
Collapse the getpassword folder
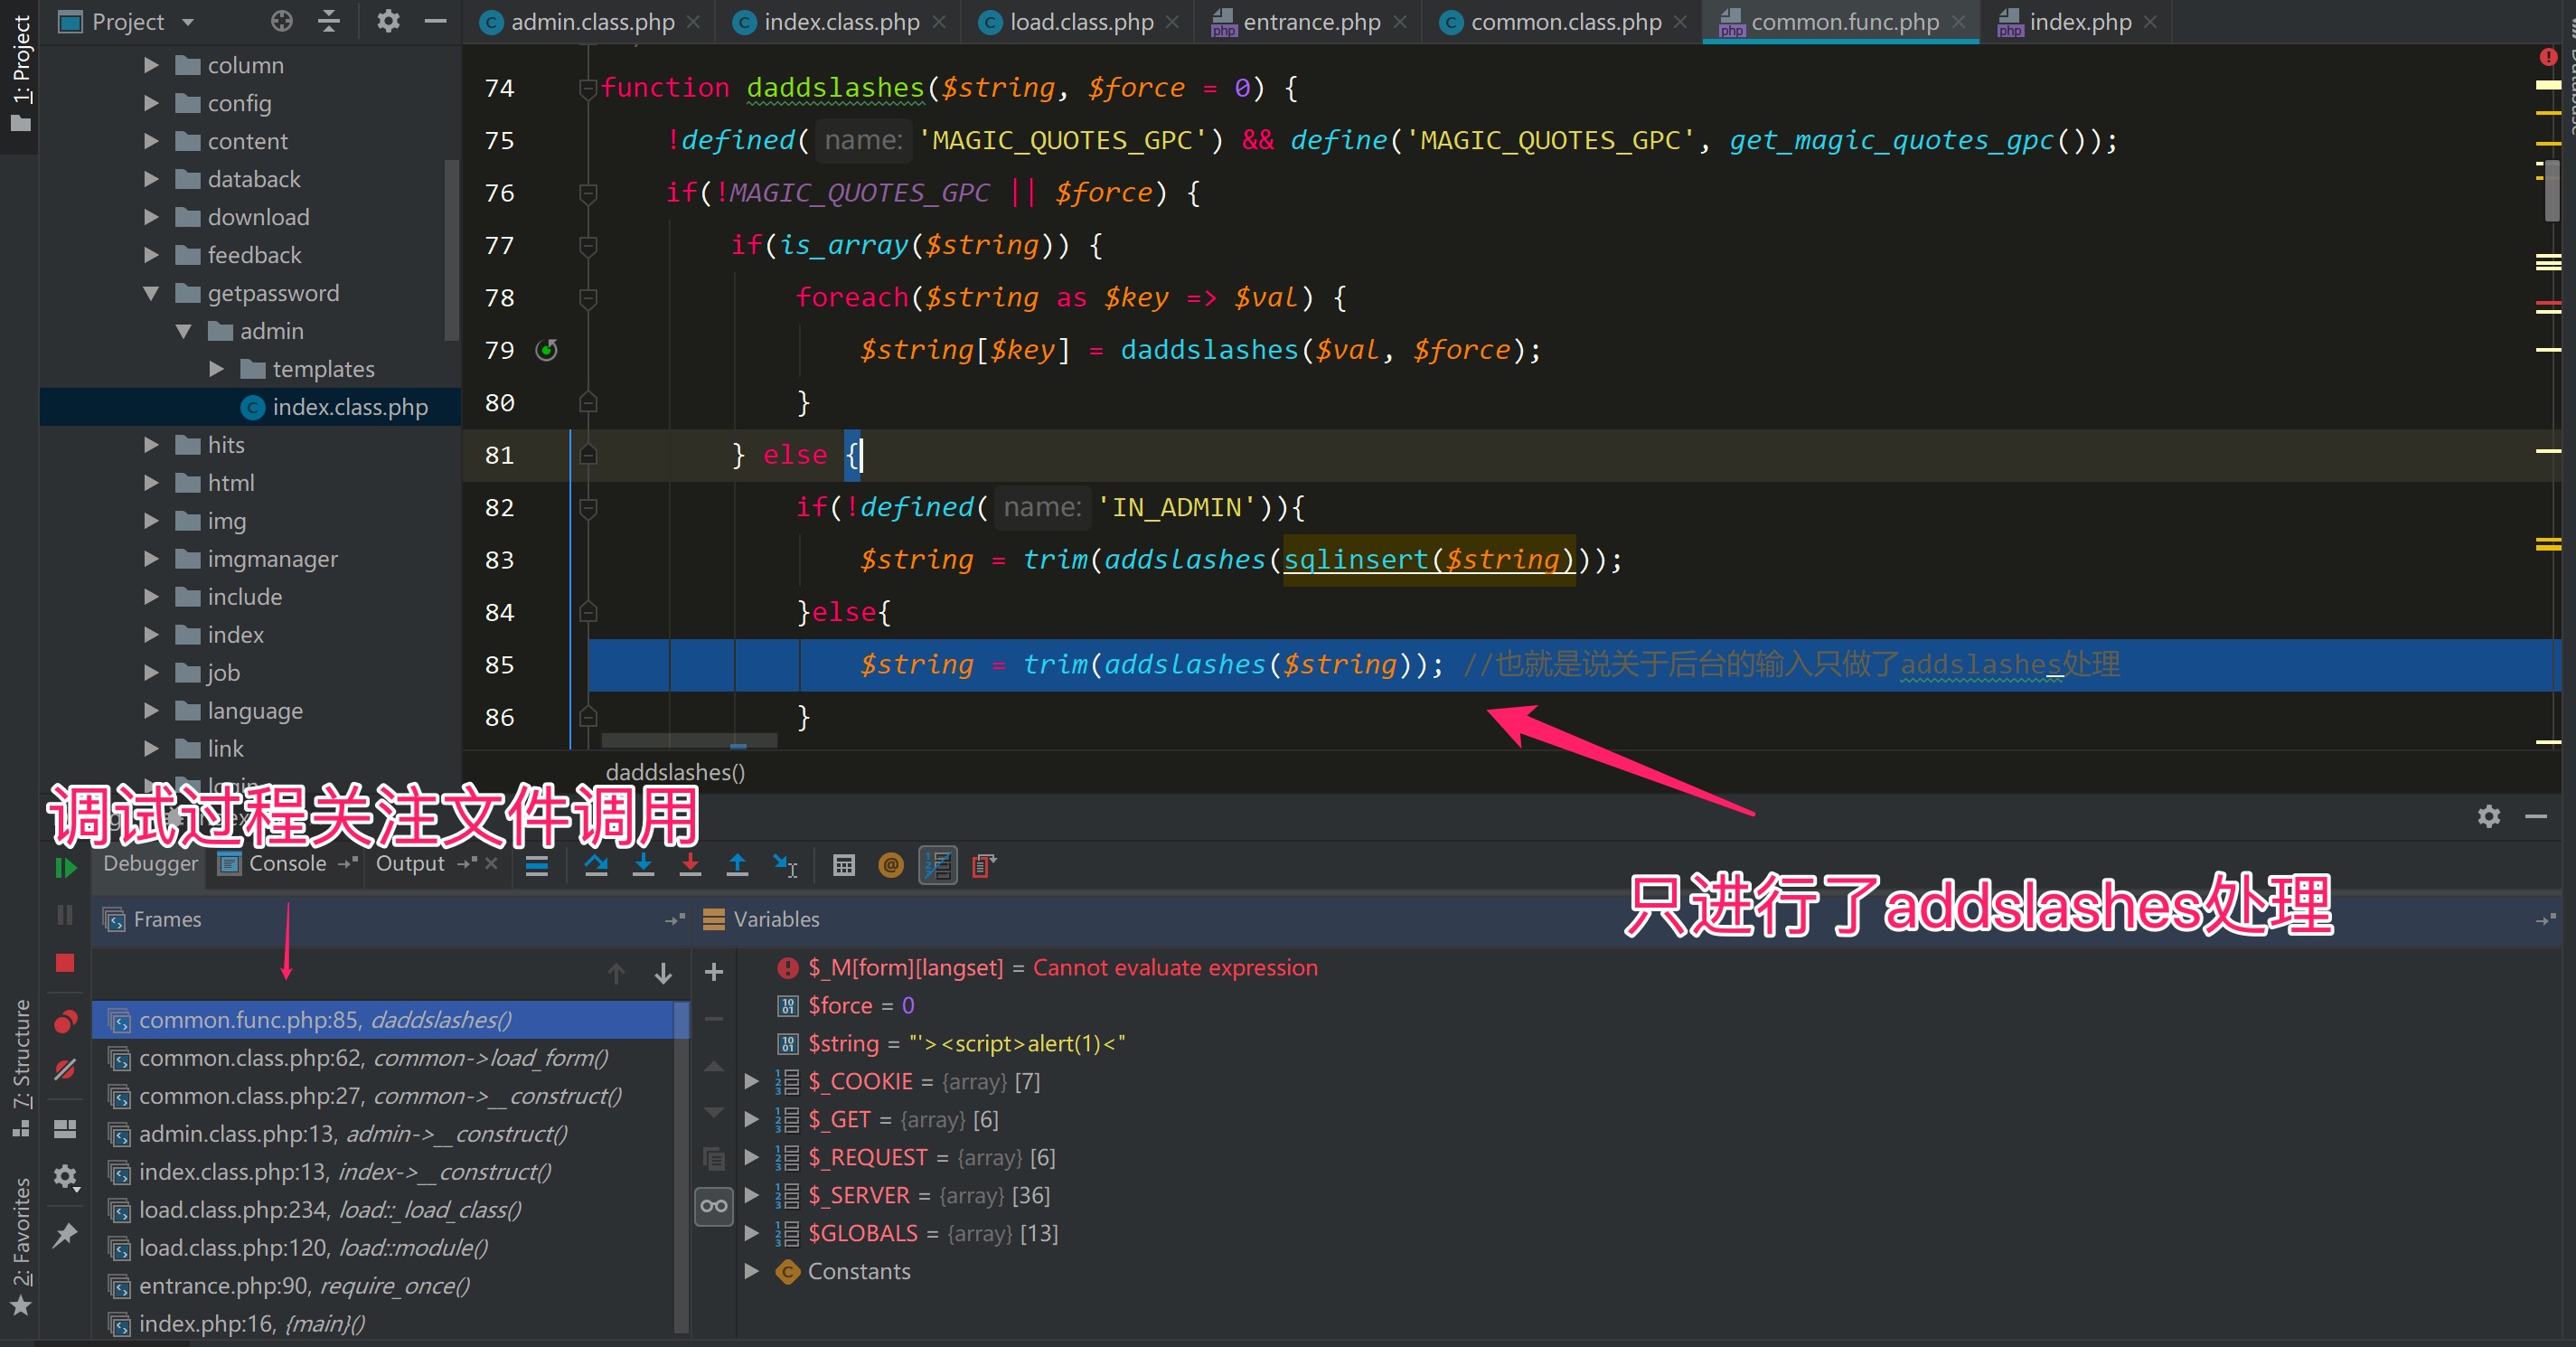[x=151, y=293]
